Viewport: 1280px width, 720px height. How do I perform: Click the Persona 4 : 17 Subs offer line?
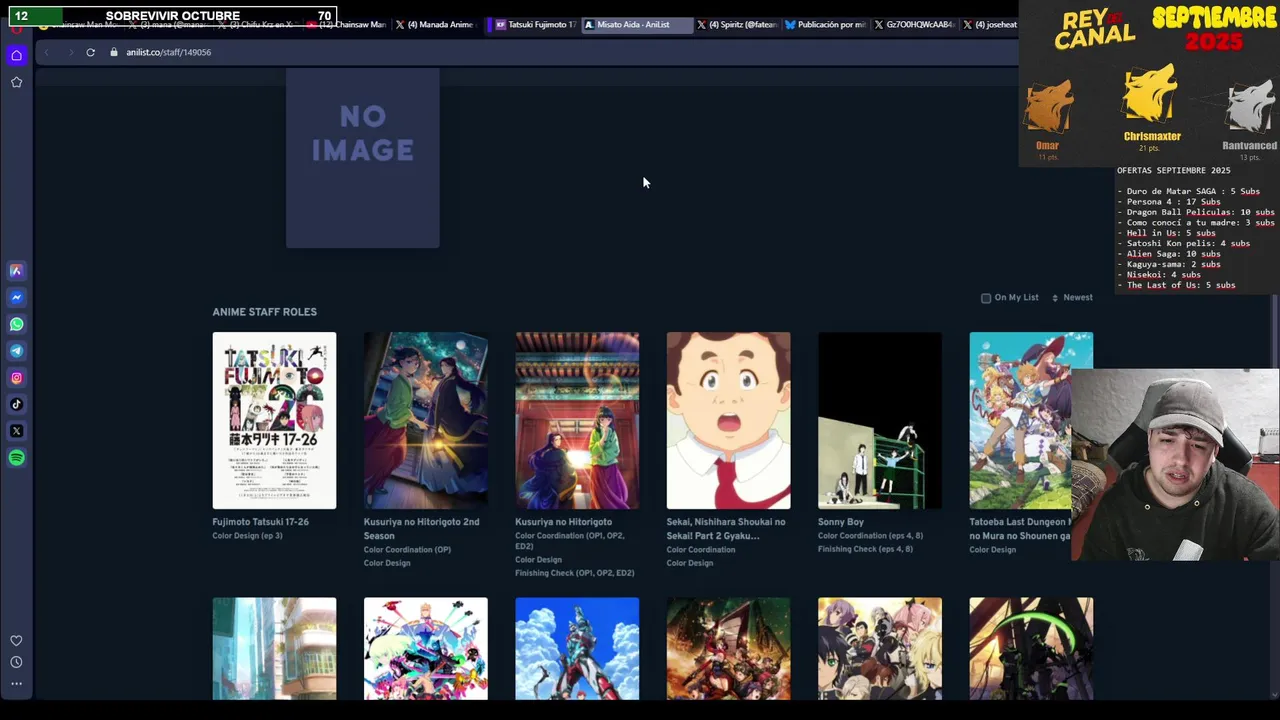1173,202
